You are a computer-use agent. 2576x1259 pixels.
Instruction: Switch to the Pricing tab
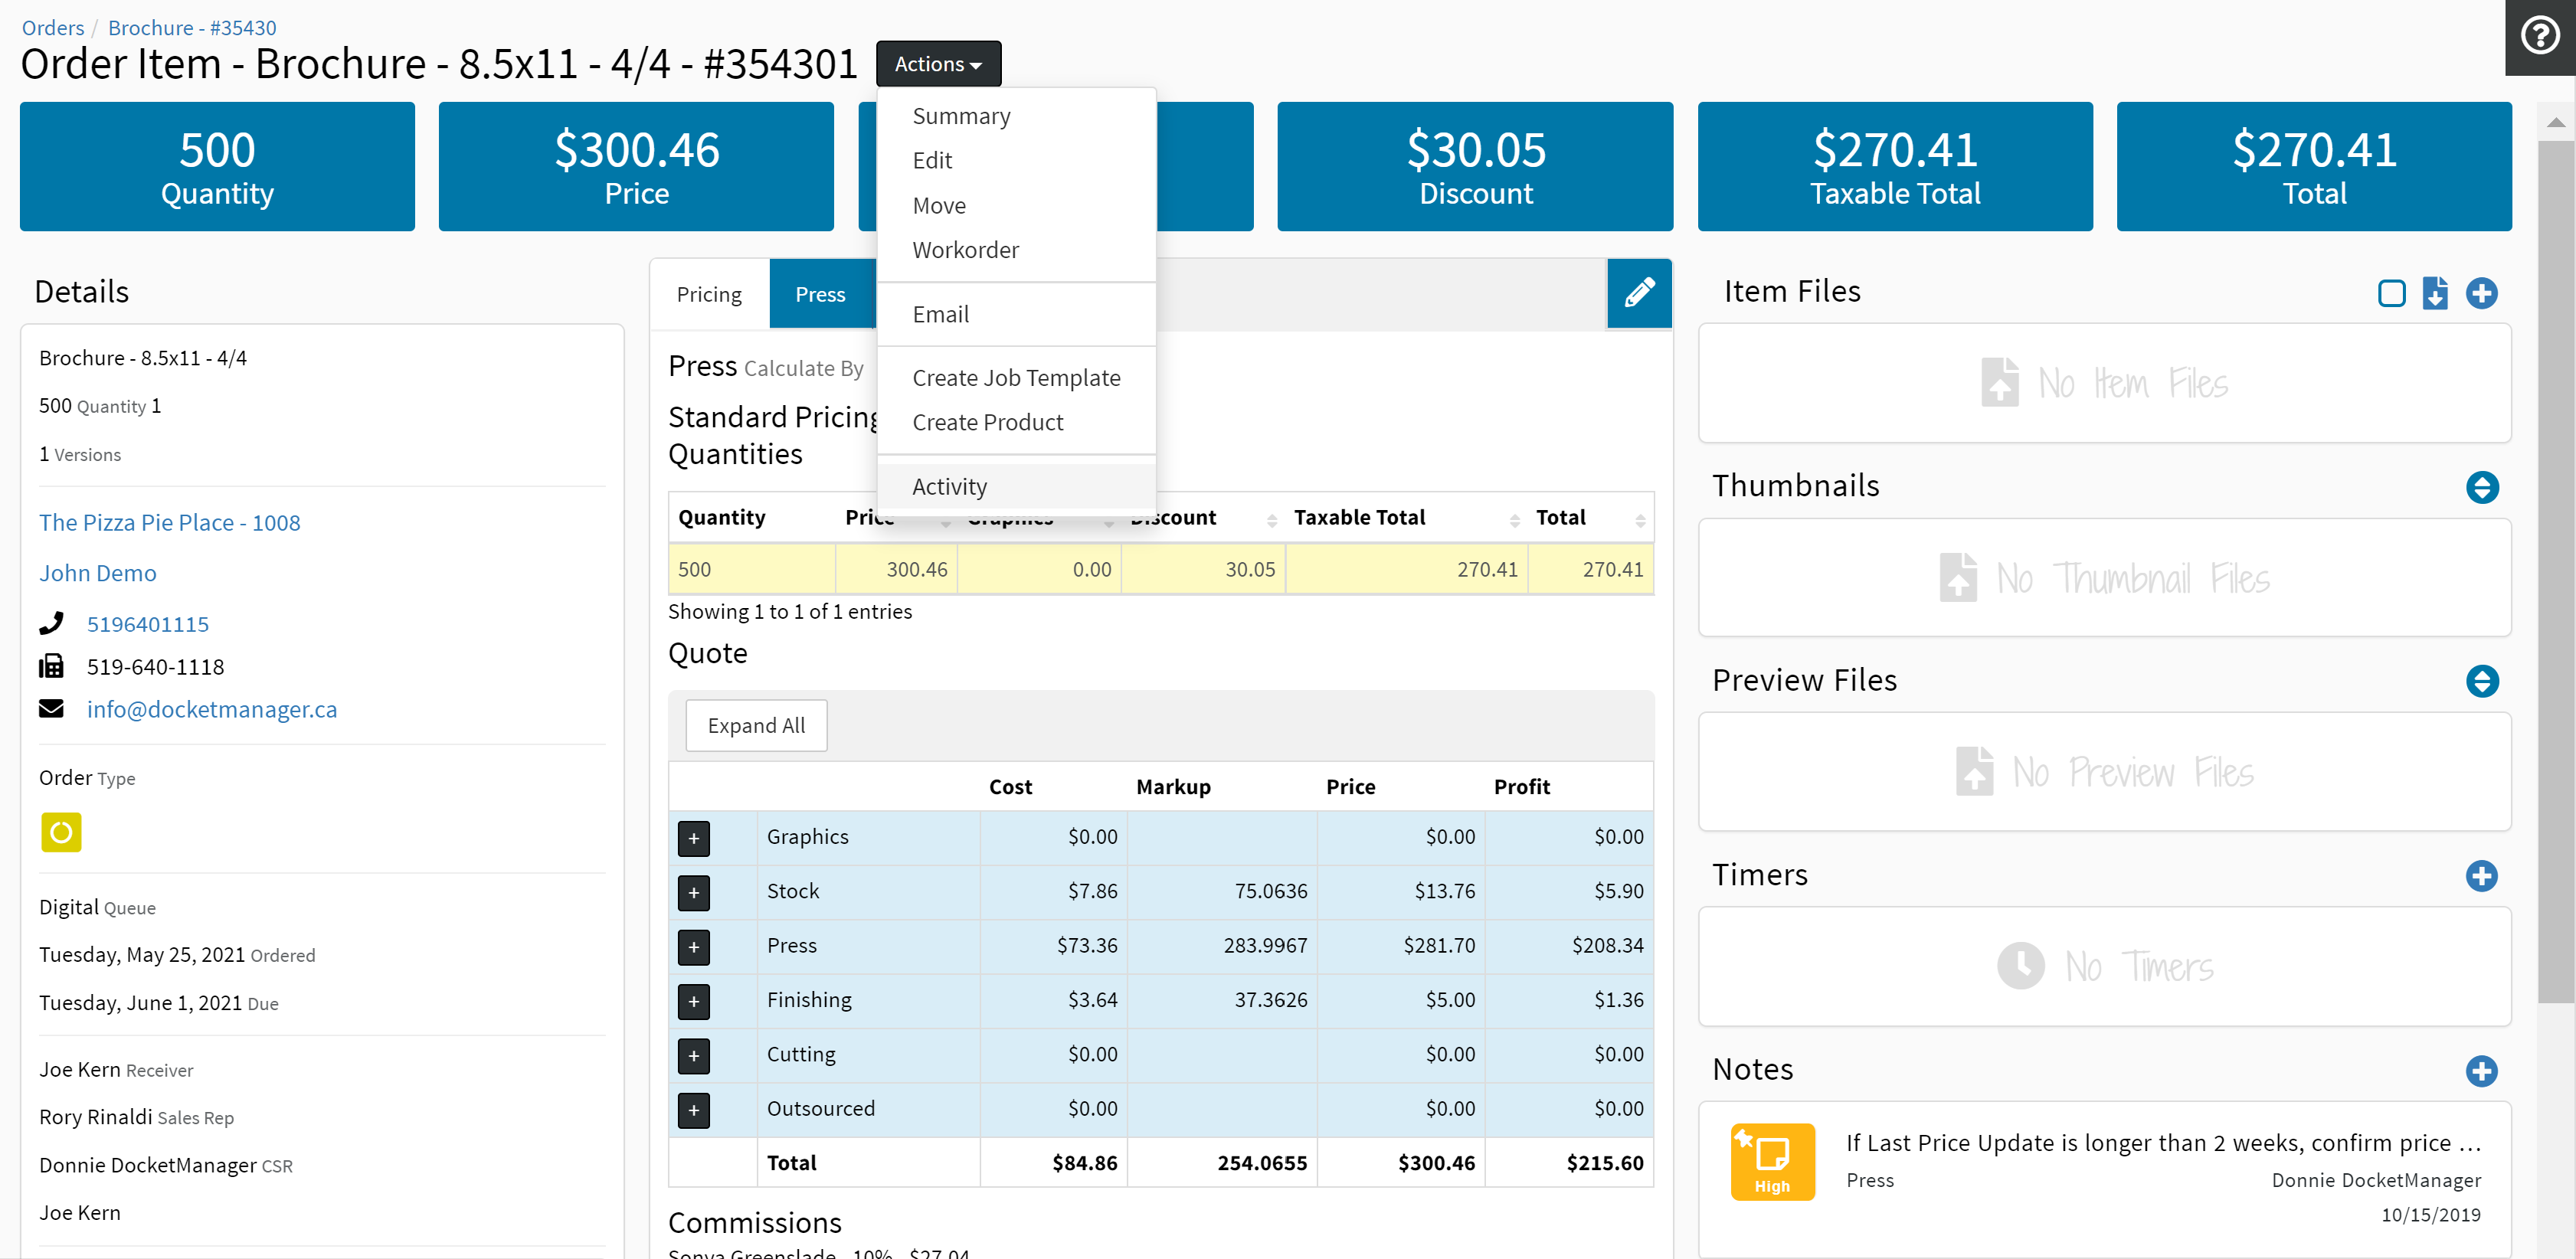[x=708, y=294]
